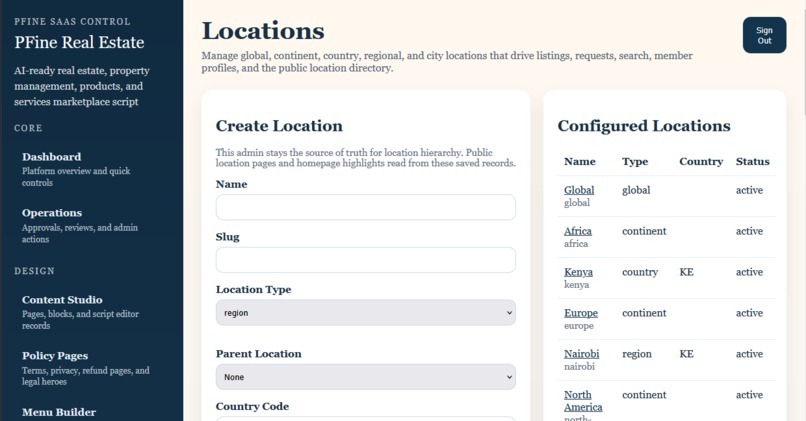The width and height of the screenshot is (806, 421).
Task: Click the 'africa' slug text
Action: (x=576, y=244)
